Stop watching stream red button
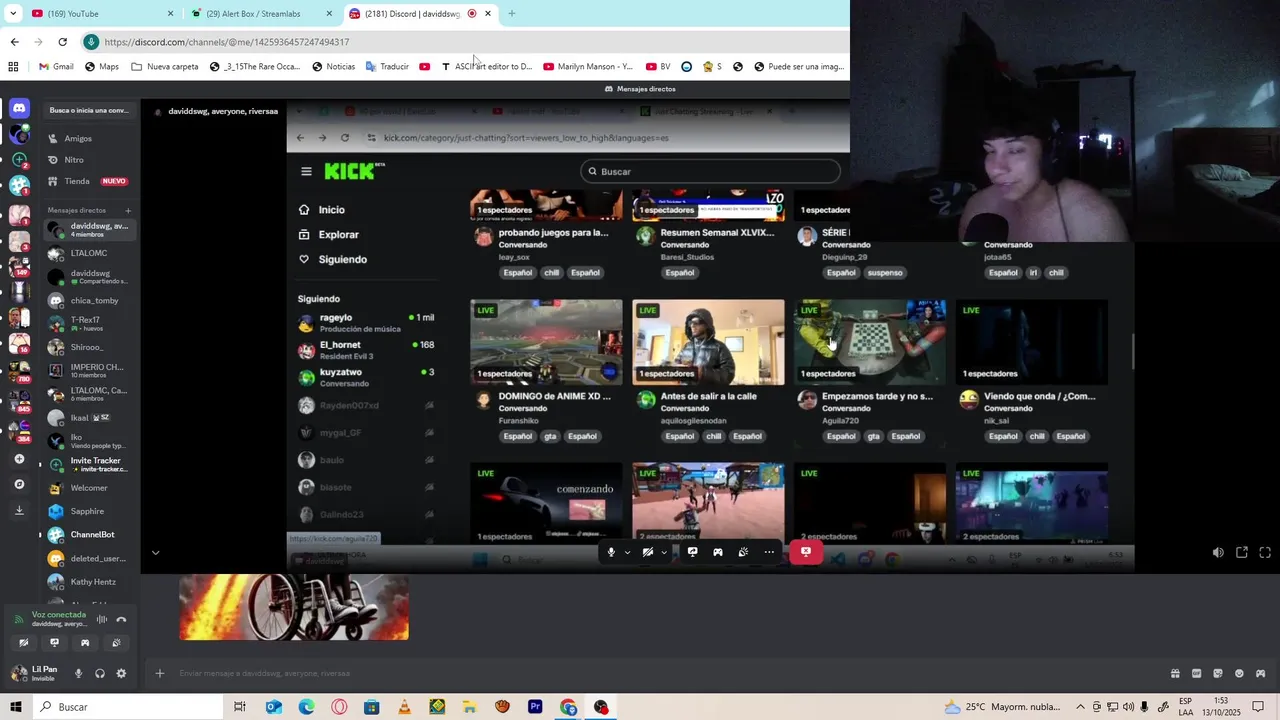The image size is (1280, 720). (806, 552)
